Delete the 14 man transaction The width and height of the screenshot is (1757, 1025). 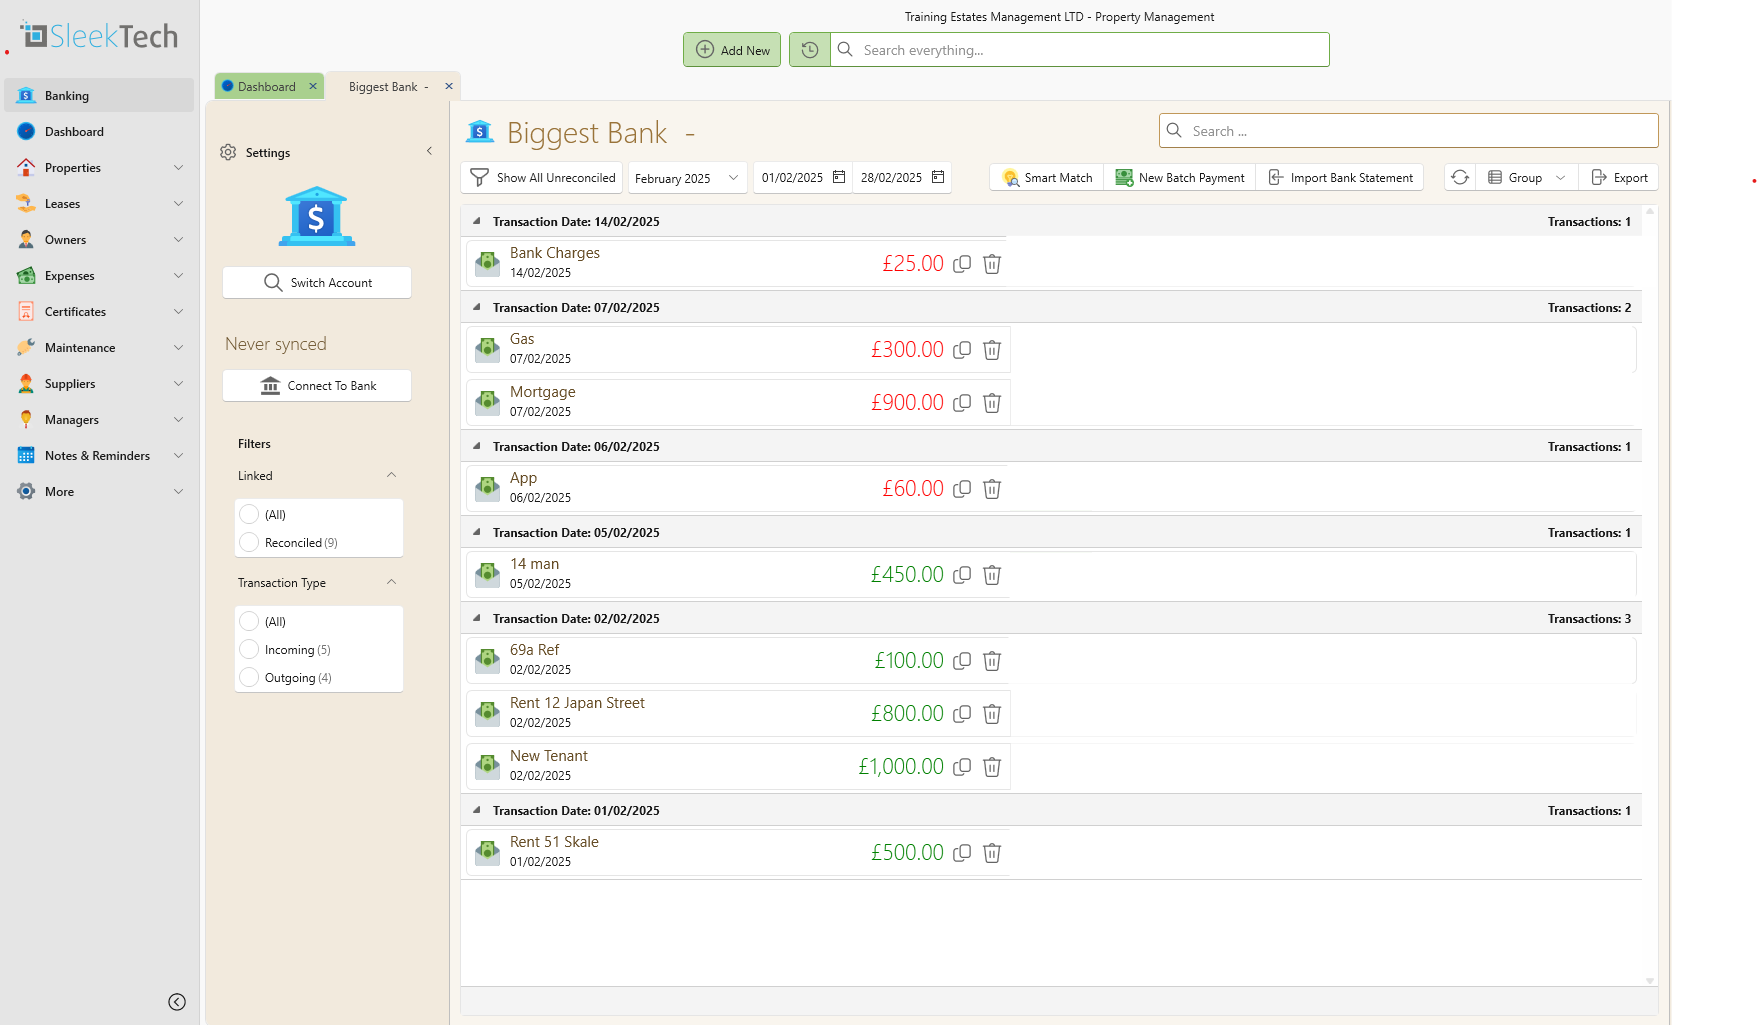point(992,575)
